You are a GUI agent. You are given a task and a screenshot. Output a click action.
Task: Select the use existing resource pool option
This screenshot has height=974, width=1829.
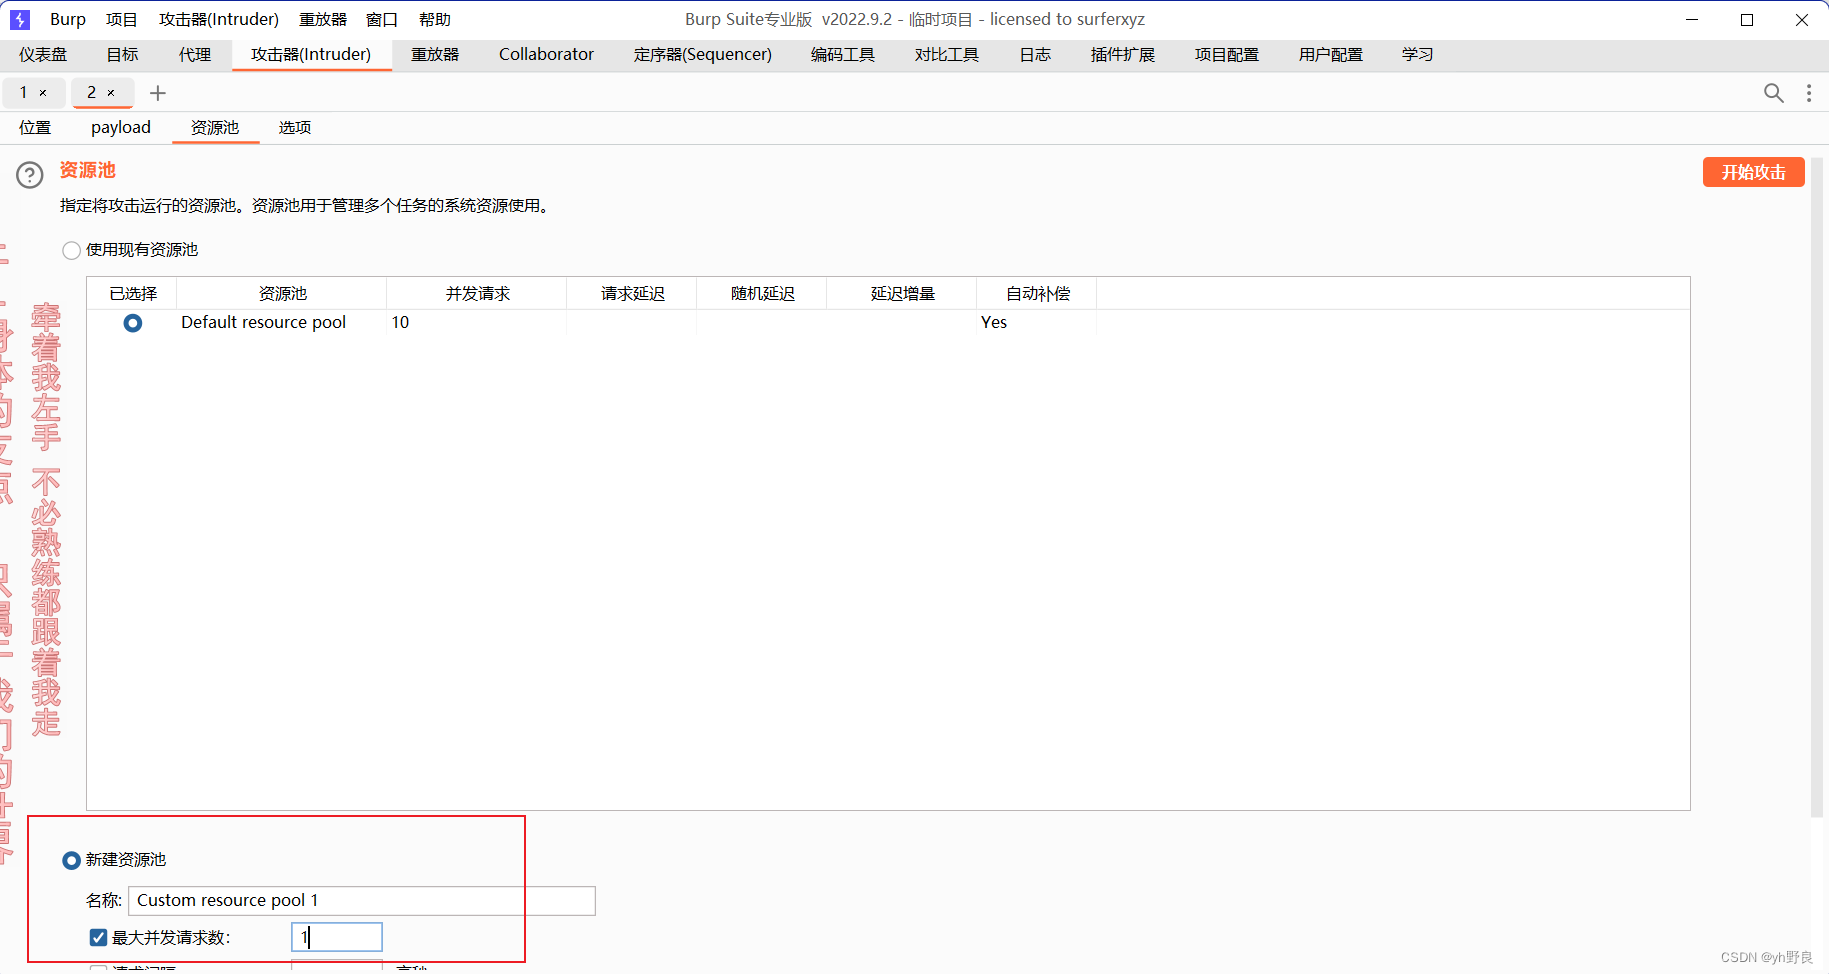point(71,250)
